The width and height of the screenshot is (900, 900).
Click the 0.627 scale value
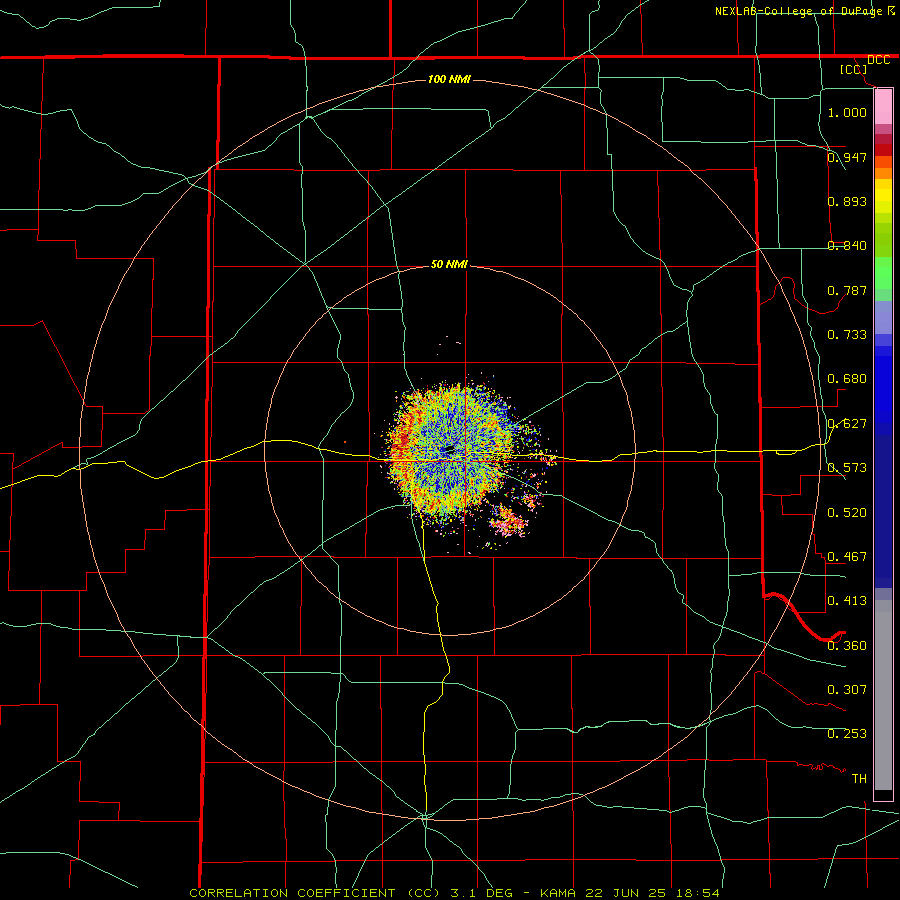pyautogui.click(x=847, y=424)
